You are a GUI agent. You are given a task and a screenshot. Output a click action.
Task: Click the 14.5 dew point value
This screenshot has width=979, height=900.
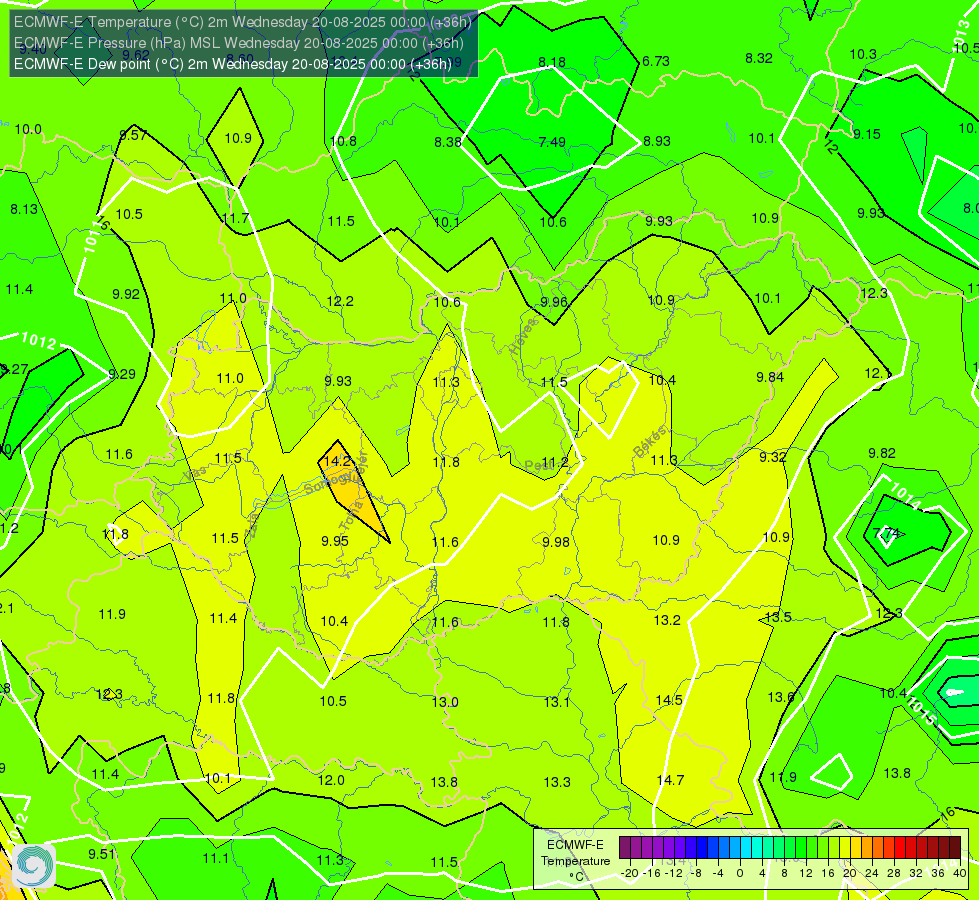[669, 700]
